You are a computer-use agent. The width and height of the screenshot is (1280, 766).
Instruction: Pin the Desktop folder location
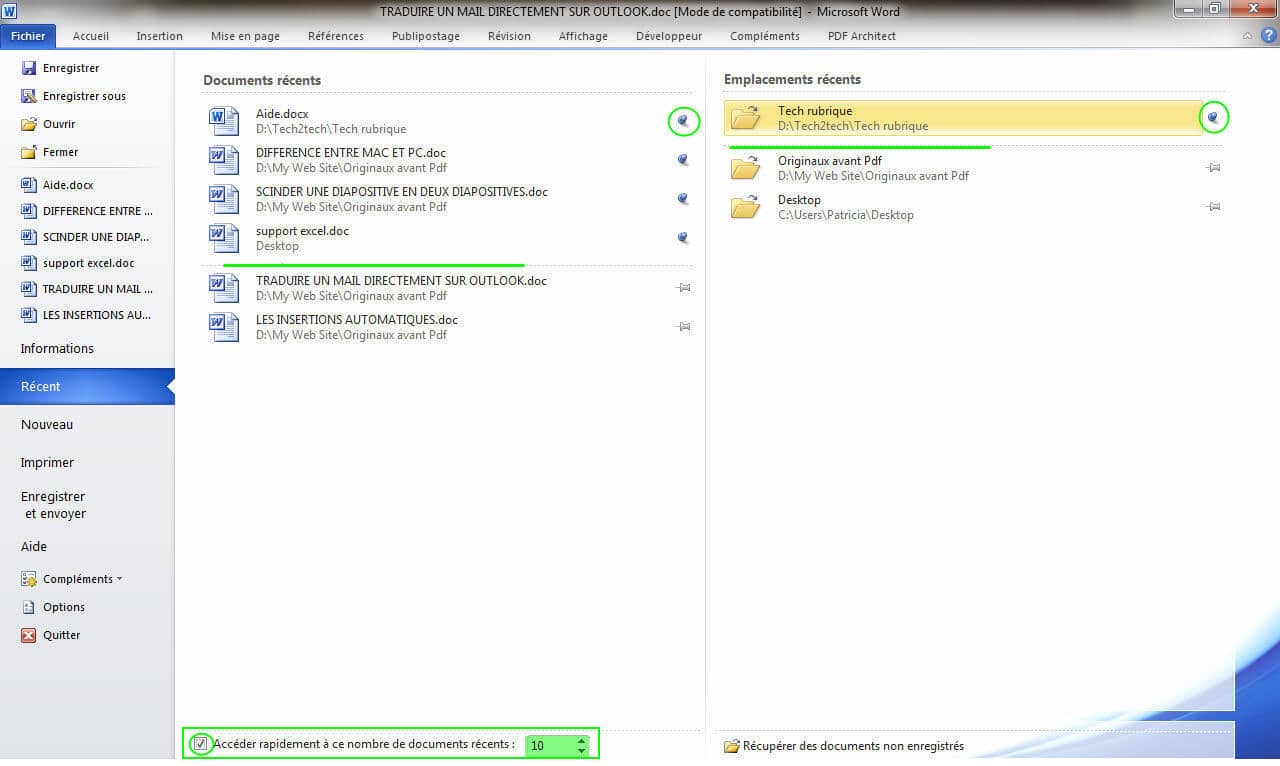point(1214,207)
